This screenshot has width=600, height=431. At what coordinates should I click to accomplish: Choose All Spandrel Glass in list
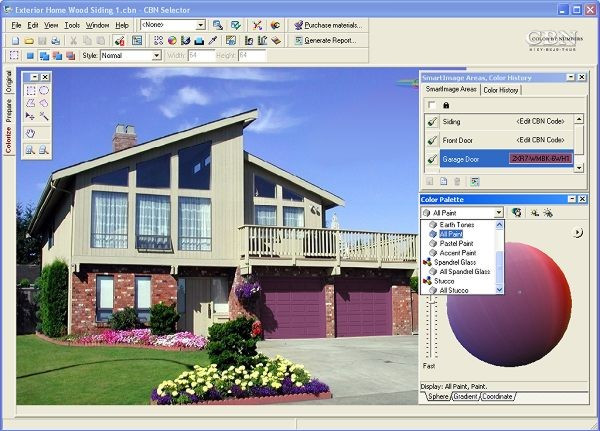tap(465, 272)
